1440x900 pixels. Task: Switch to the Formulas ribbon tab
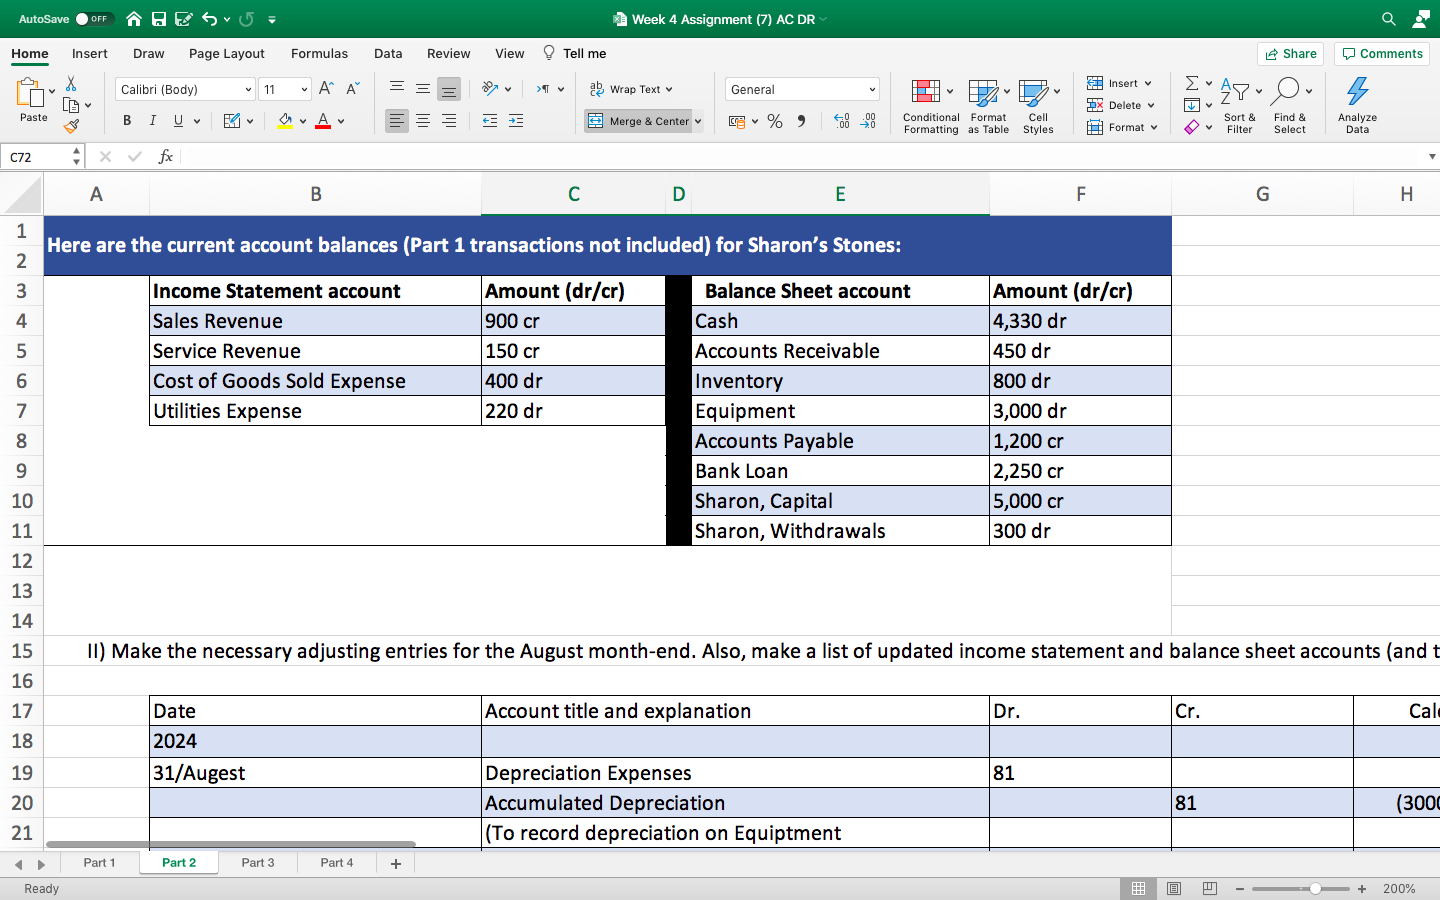319,53
